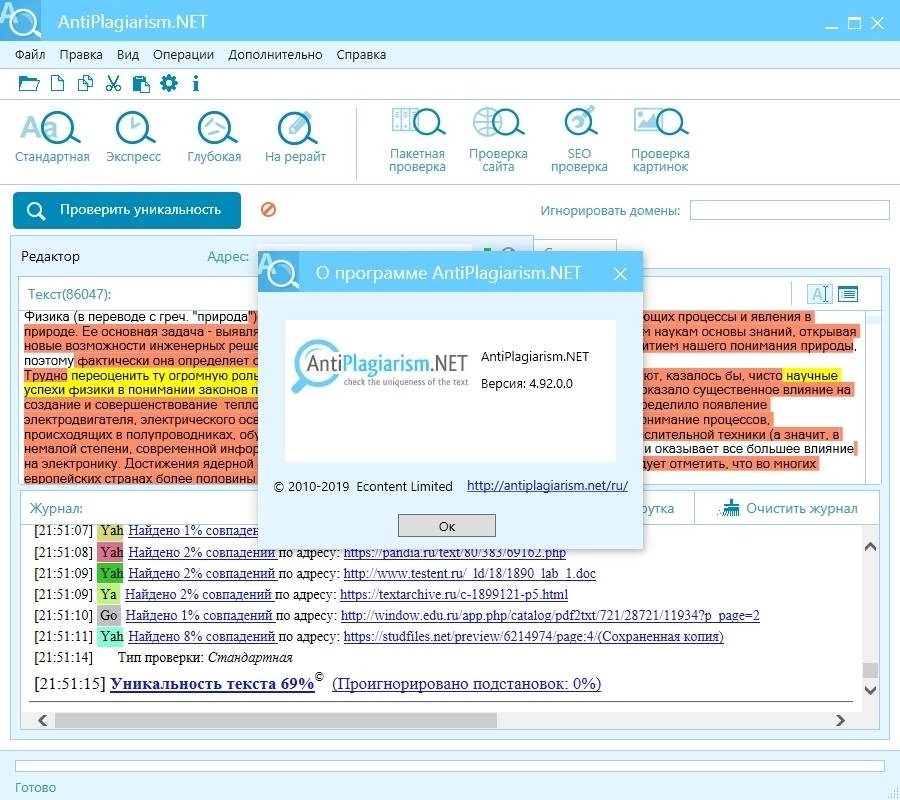The image size is (900, 800).
Task: Open the Вид menu
Action: point(127,55)
